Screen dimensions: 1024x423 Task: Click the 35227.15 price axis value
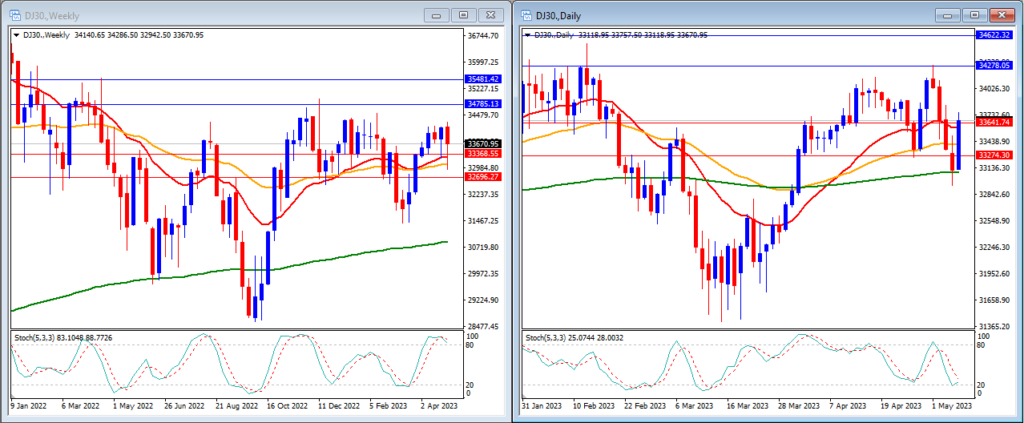[484, 89]
